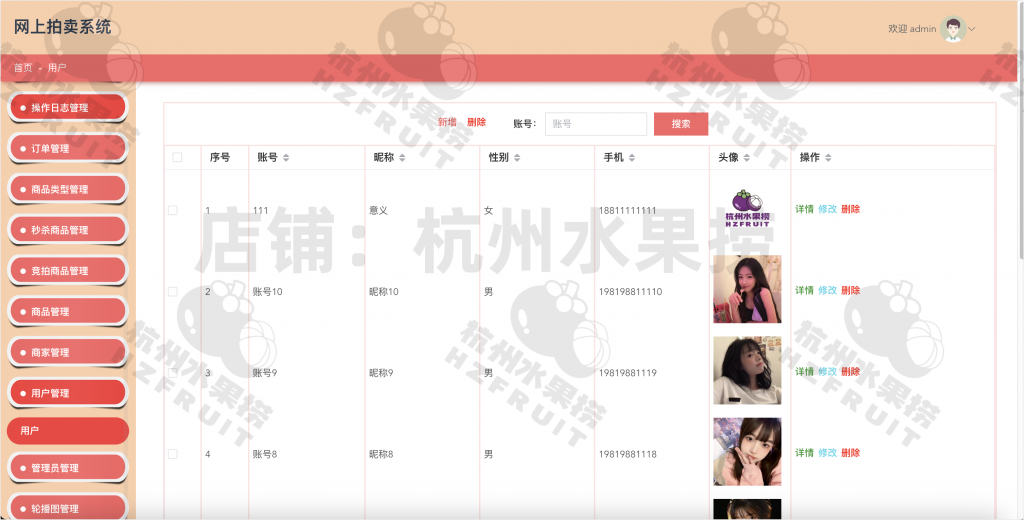The image size is (1024, 520).
Task: Open avatar thumbnail of 账号10
Action: 747,289
